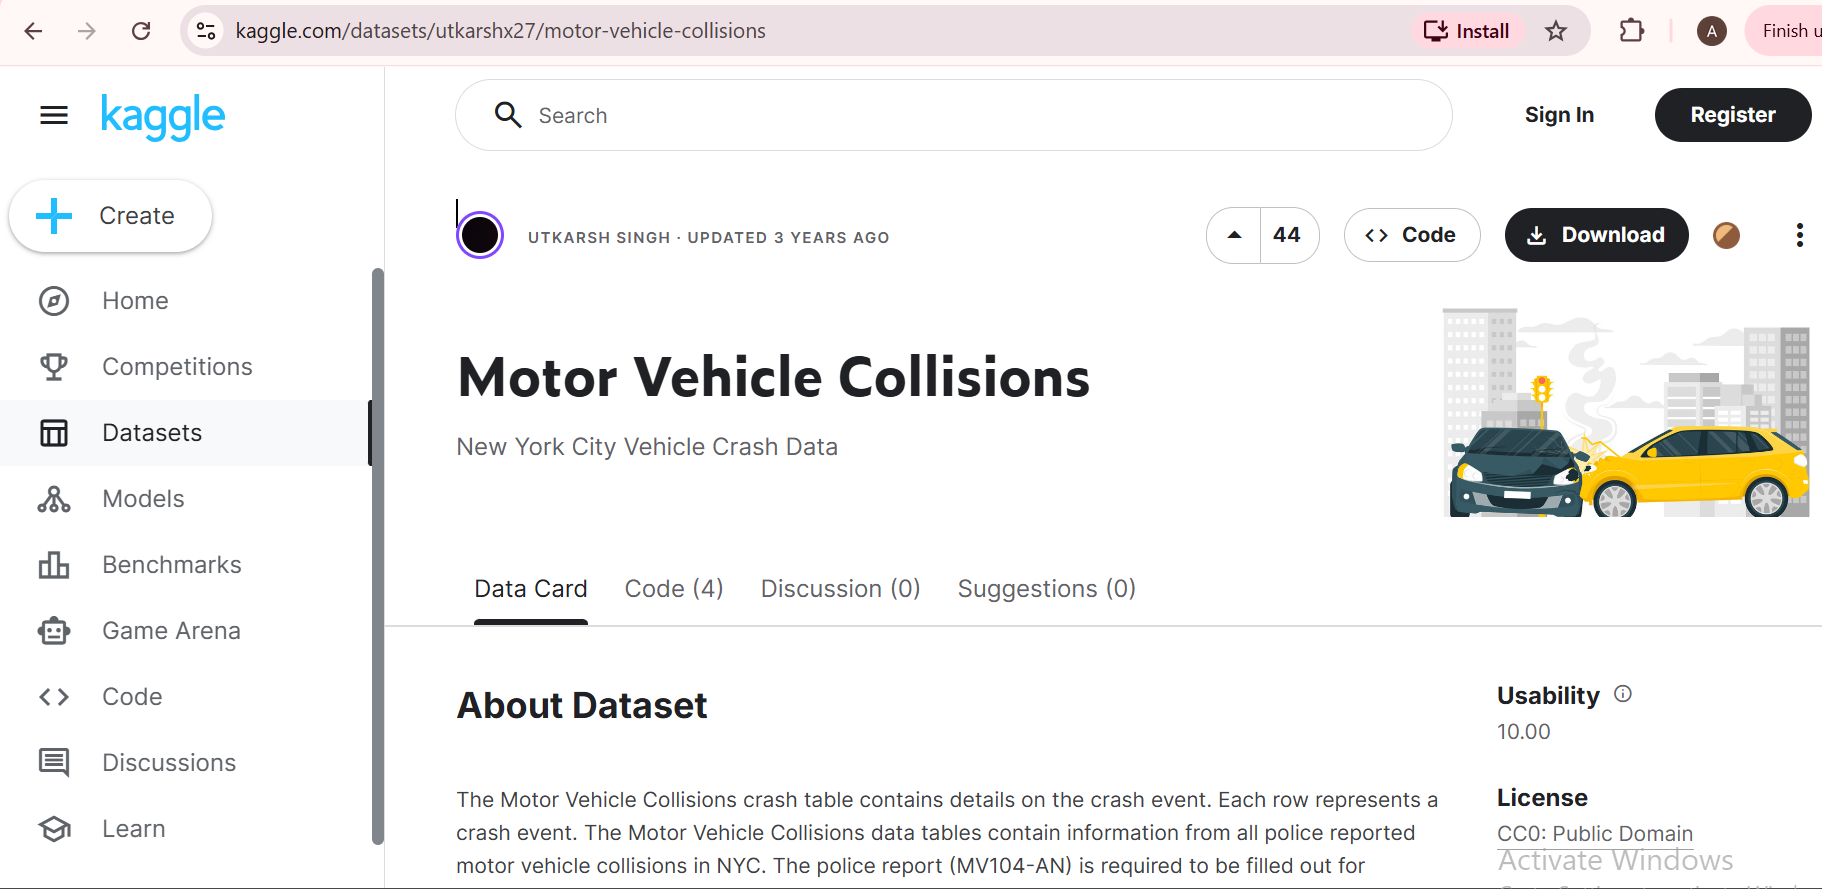Open the Chrome extensions puzzle icon

pyautogui.click(x=1631, y=31)
